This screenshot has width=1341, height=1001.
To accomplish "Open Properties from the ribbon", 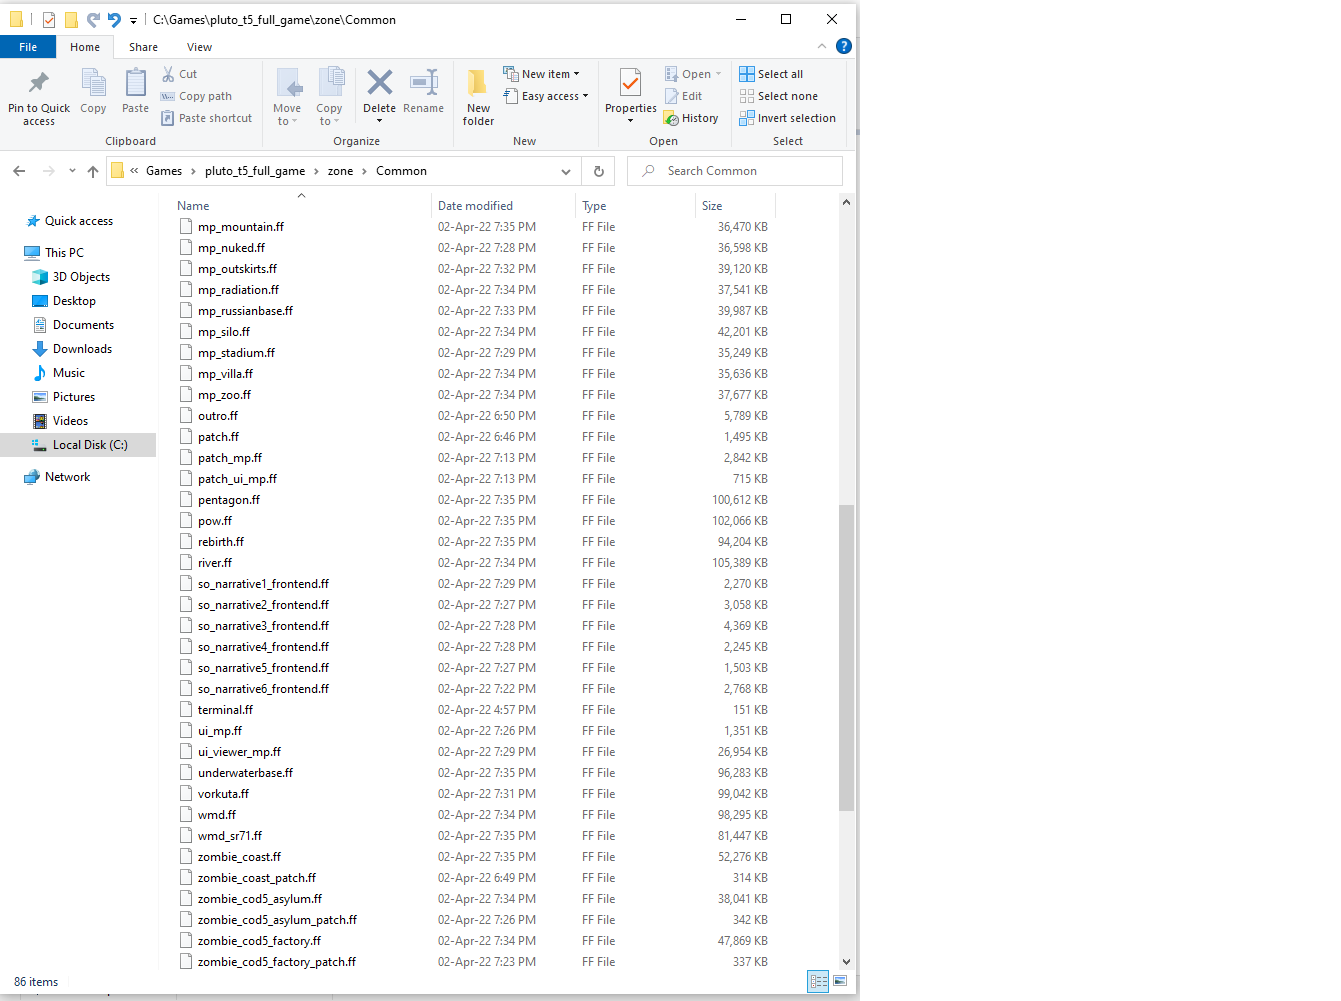I will 630,96.
